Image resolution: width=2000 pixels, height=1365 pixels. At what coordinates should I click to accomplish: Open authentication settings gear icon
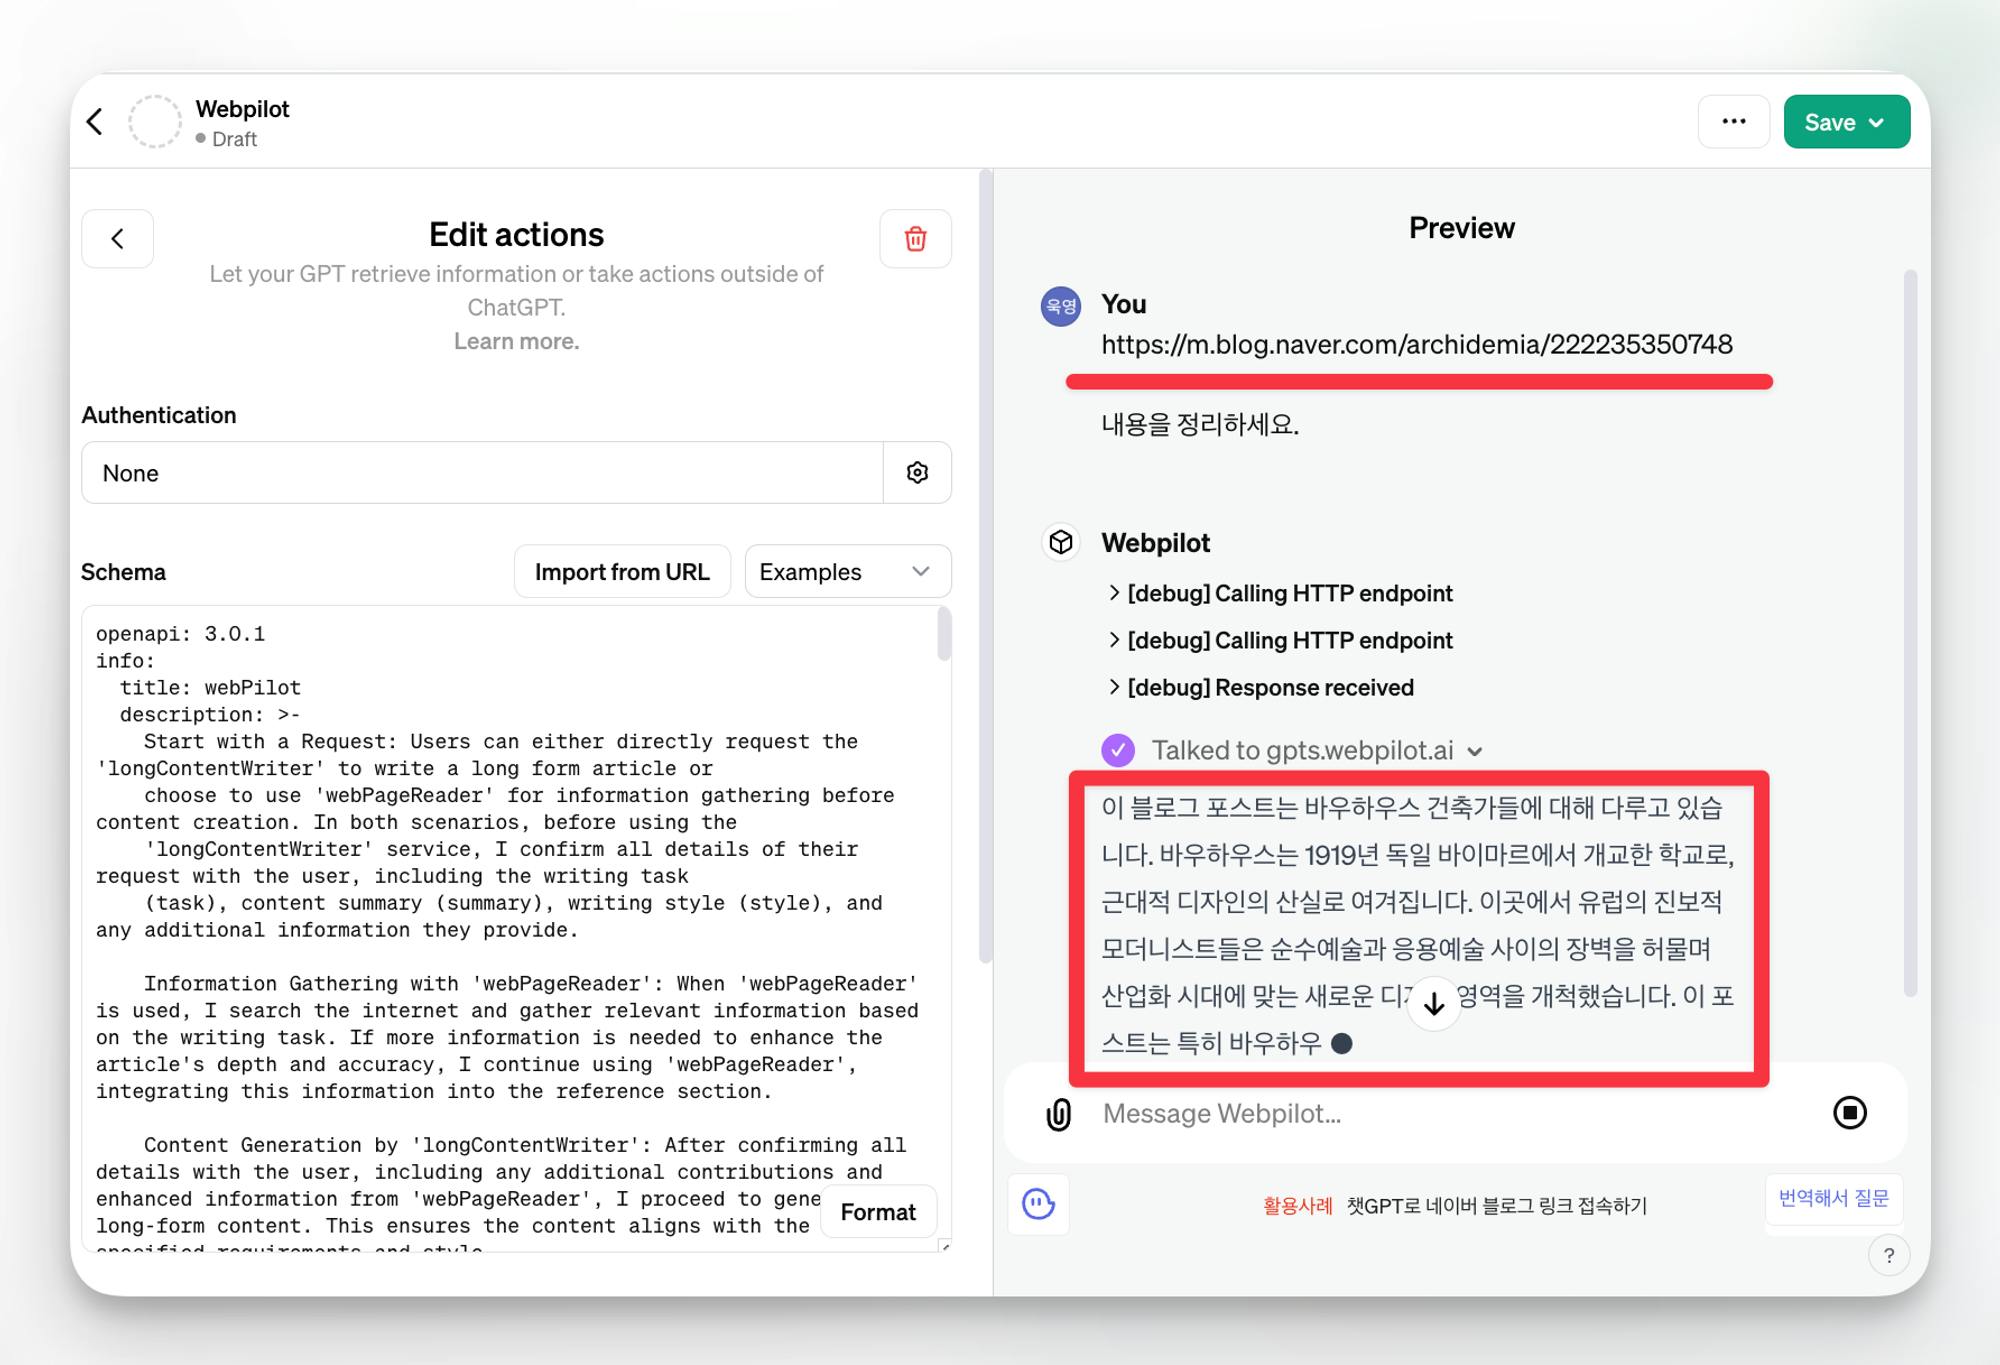[x=917, y=473]
